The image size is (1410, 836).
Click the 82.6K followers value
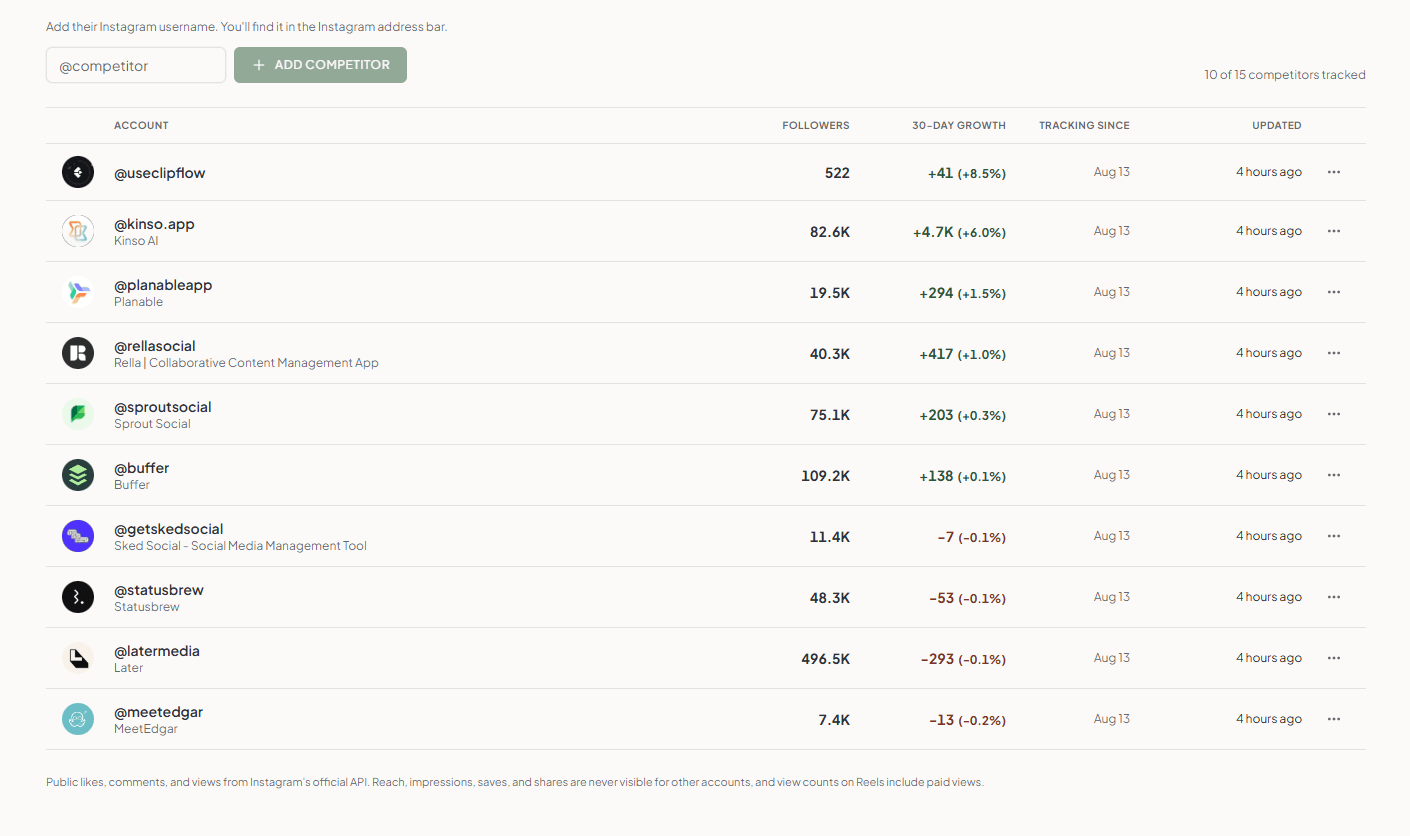click(x=830, y=232)
